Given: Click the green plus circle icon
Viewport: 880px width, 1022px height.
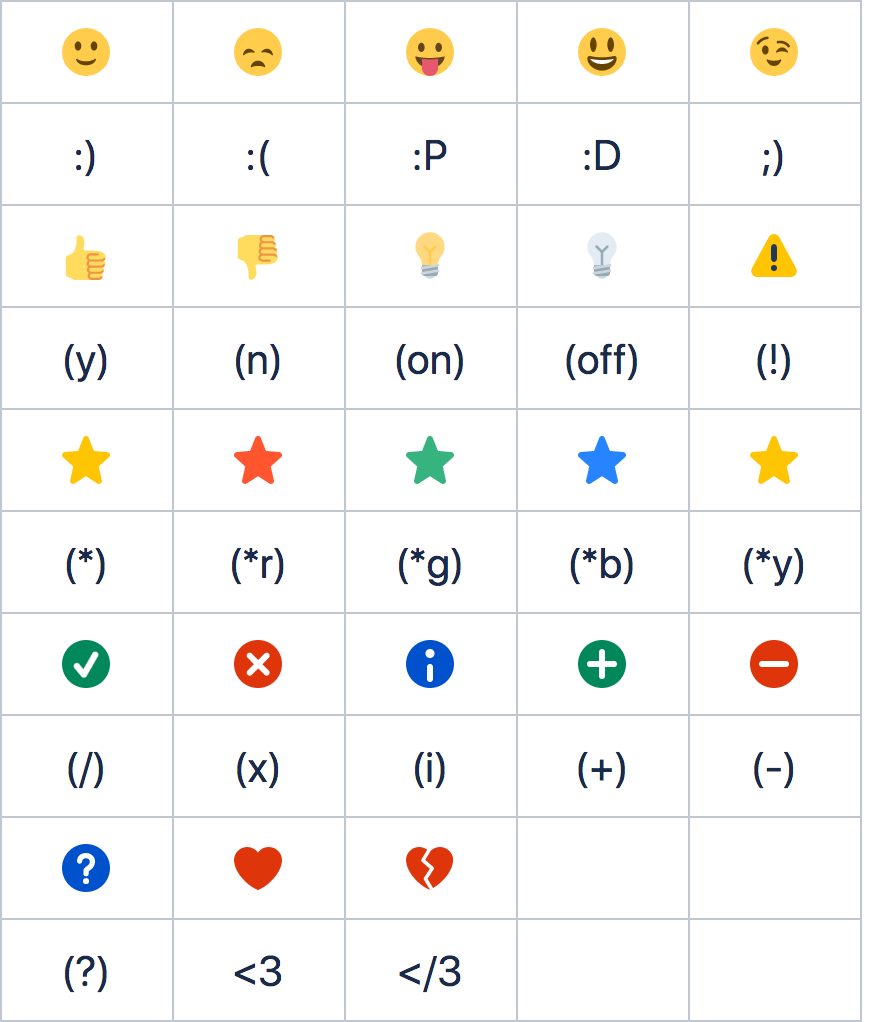Looking at the screenshot, I should (602, 664).
